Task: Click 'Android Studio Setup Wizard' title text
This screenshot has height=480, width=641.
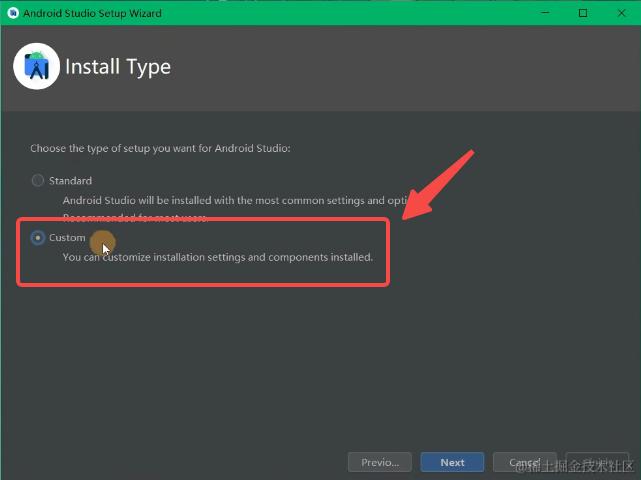Action: (92, 13)
